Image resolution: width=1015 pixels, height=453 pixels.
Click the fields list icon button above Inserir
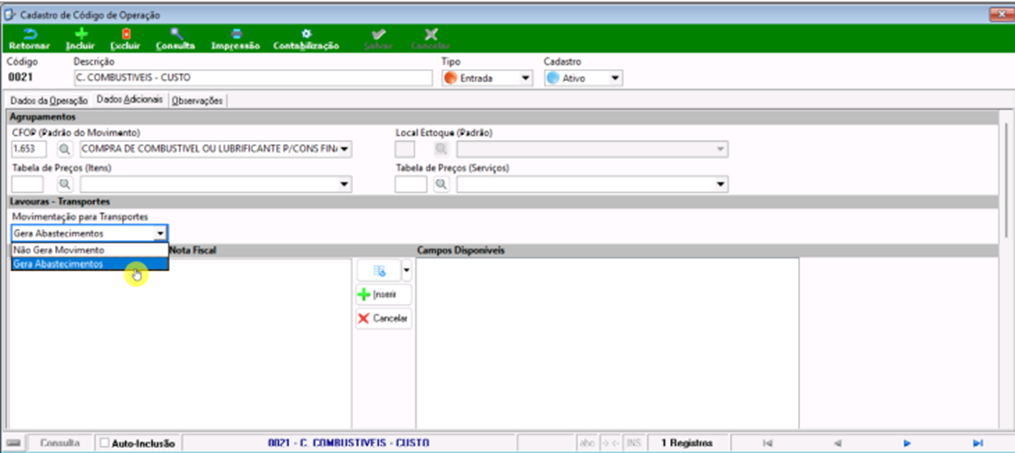click(x=379, y=270)
